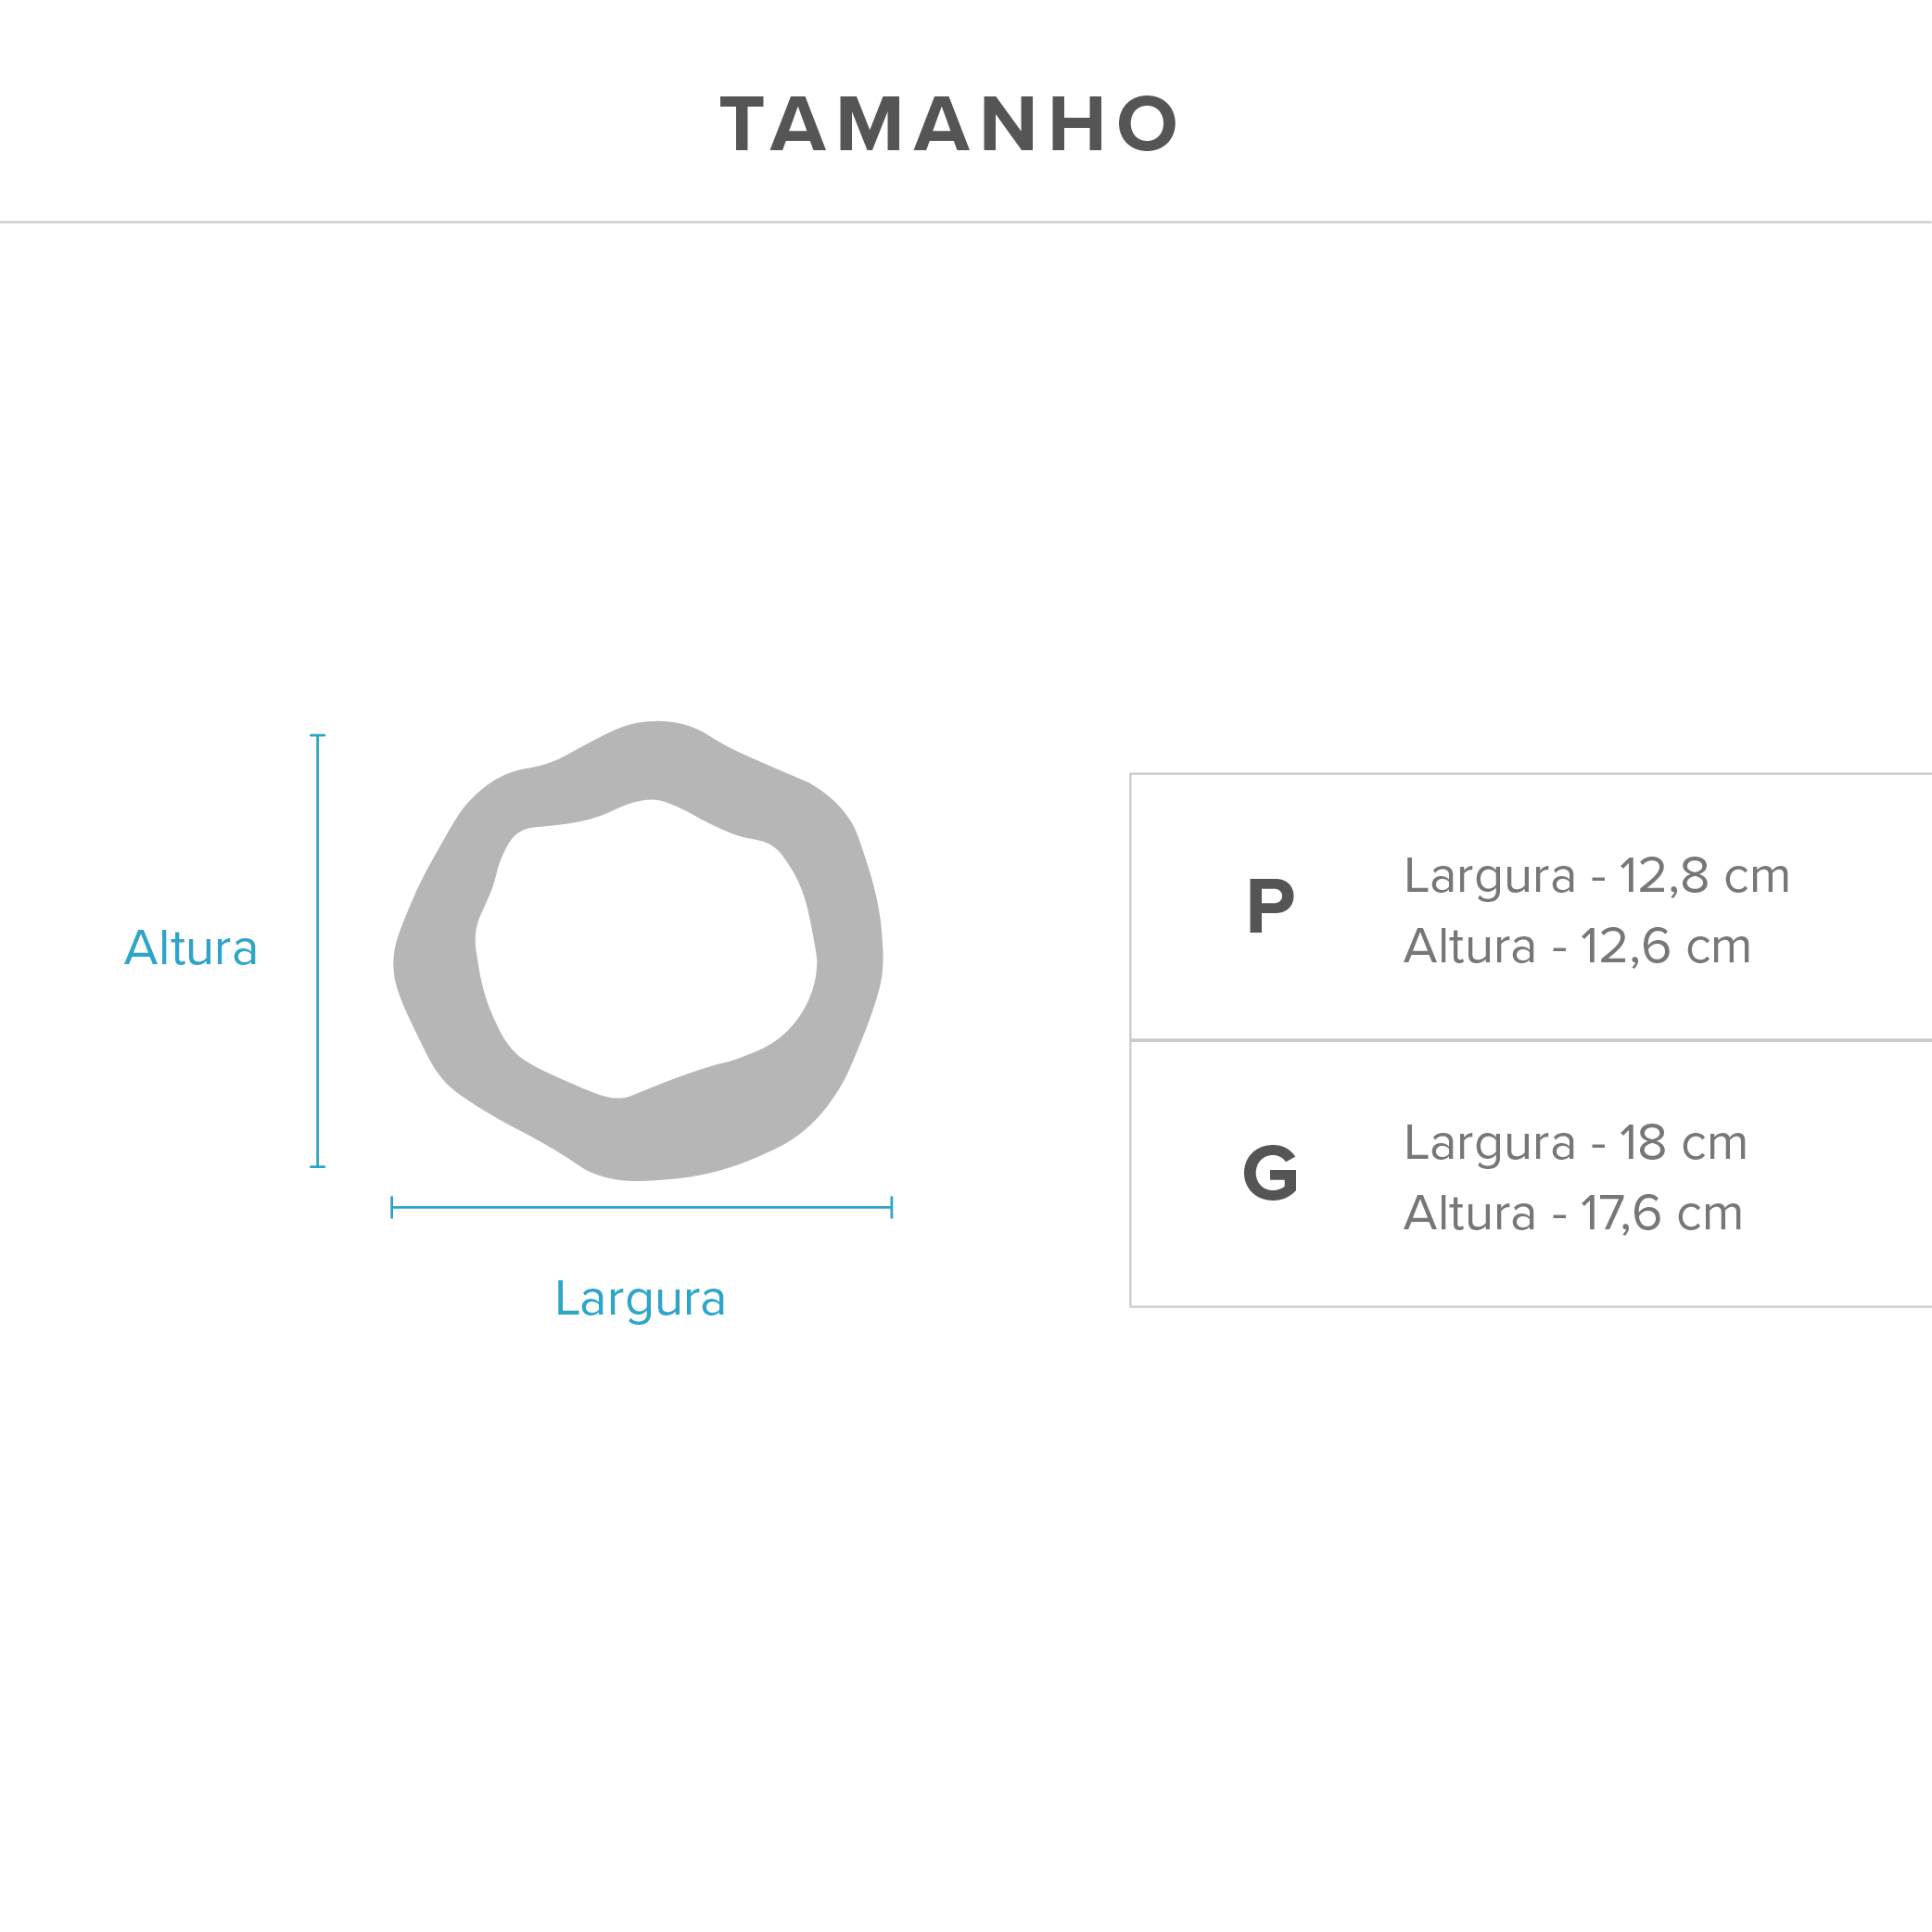Click the right tick of width line

click(891, 1207)
